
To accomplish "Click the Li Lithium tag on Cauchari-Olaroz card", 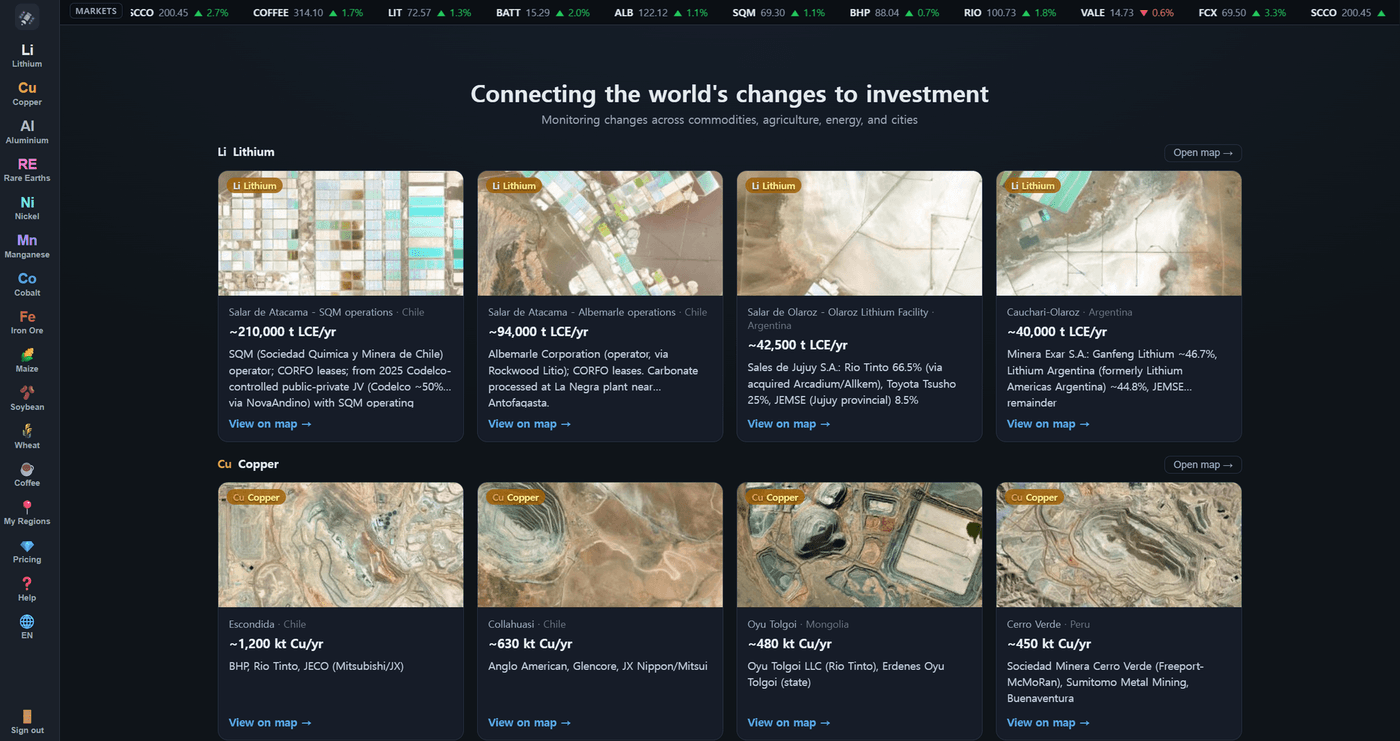I will click(1033, 185).
